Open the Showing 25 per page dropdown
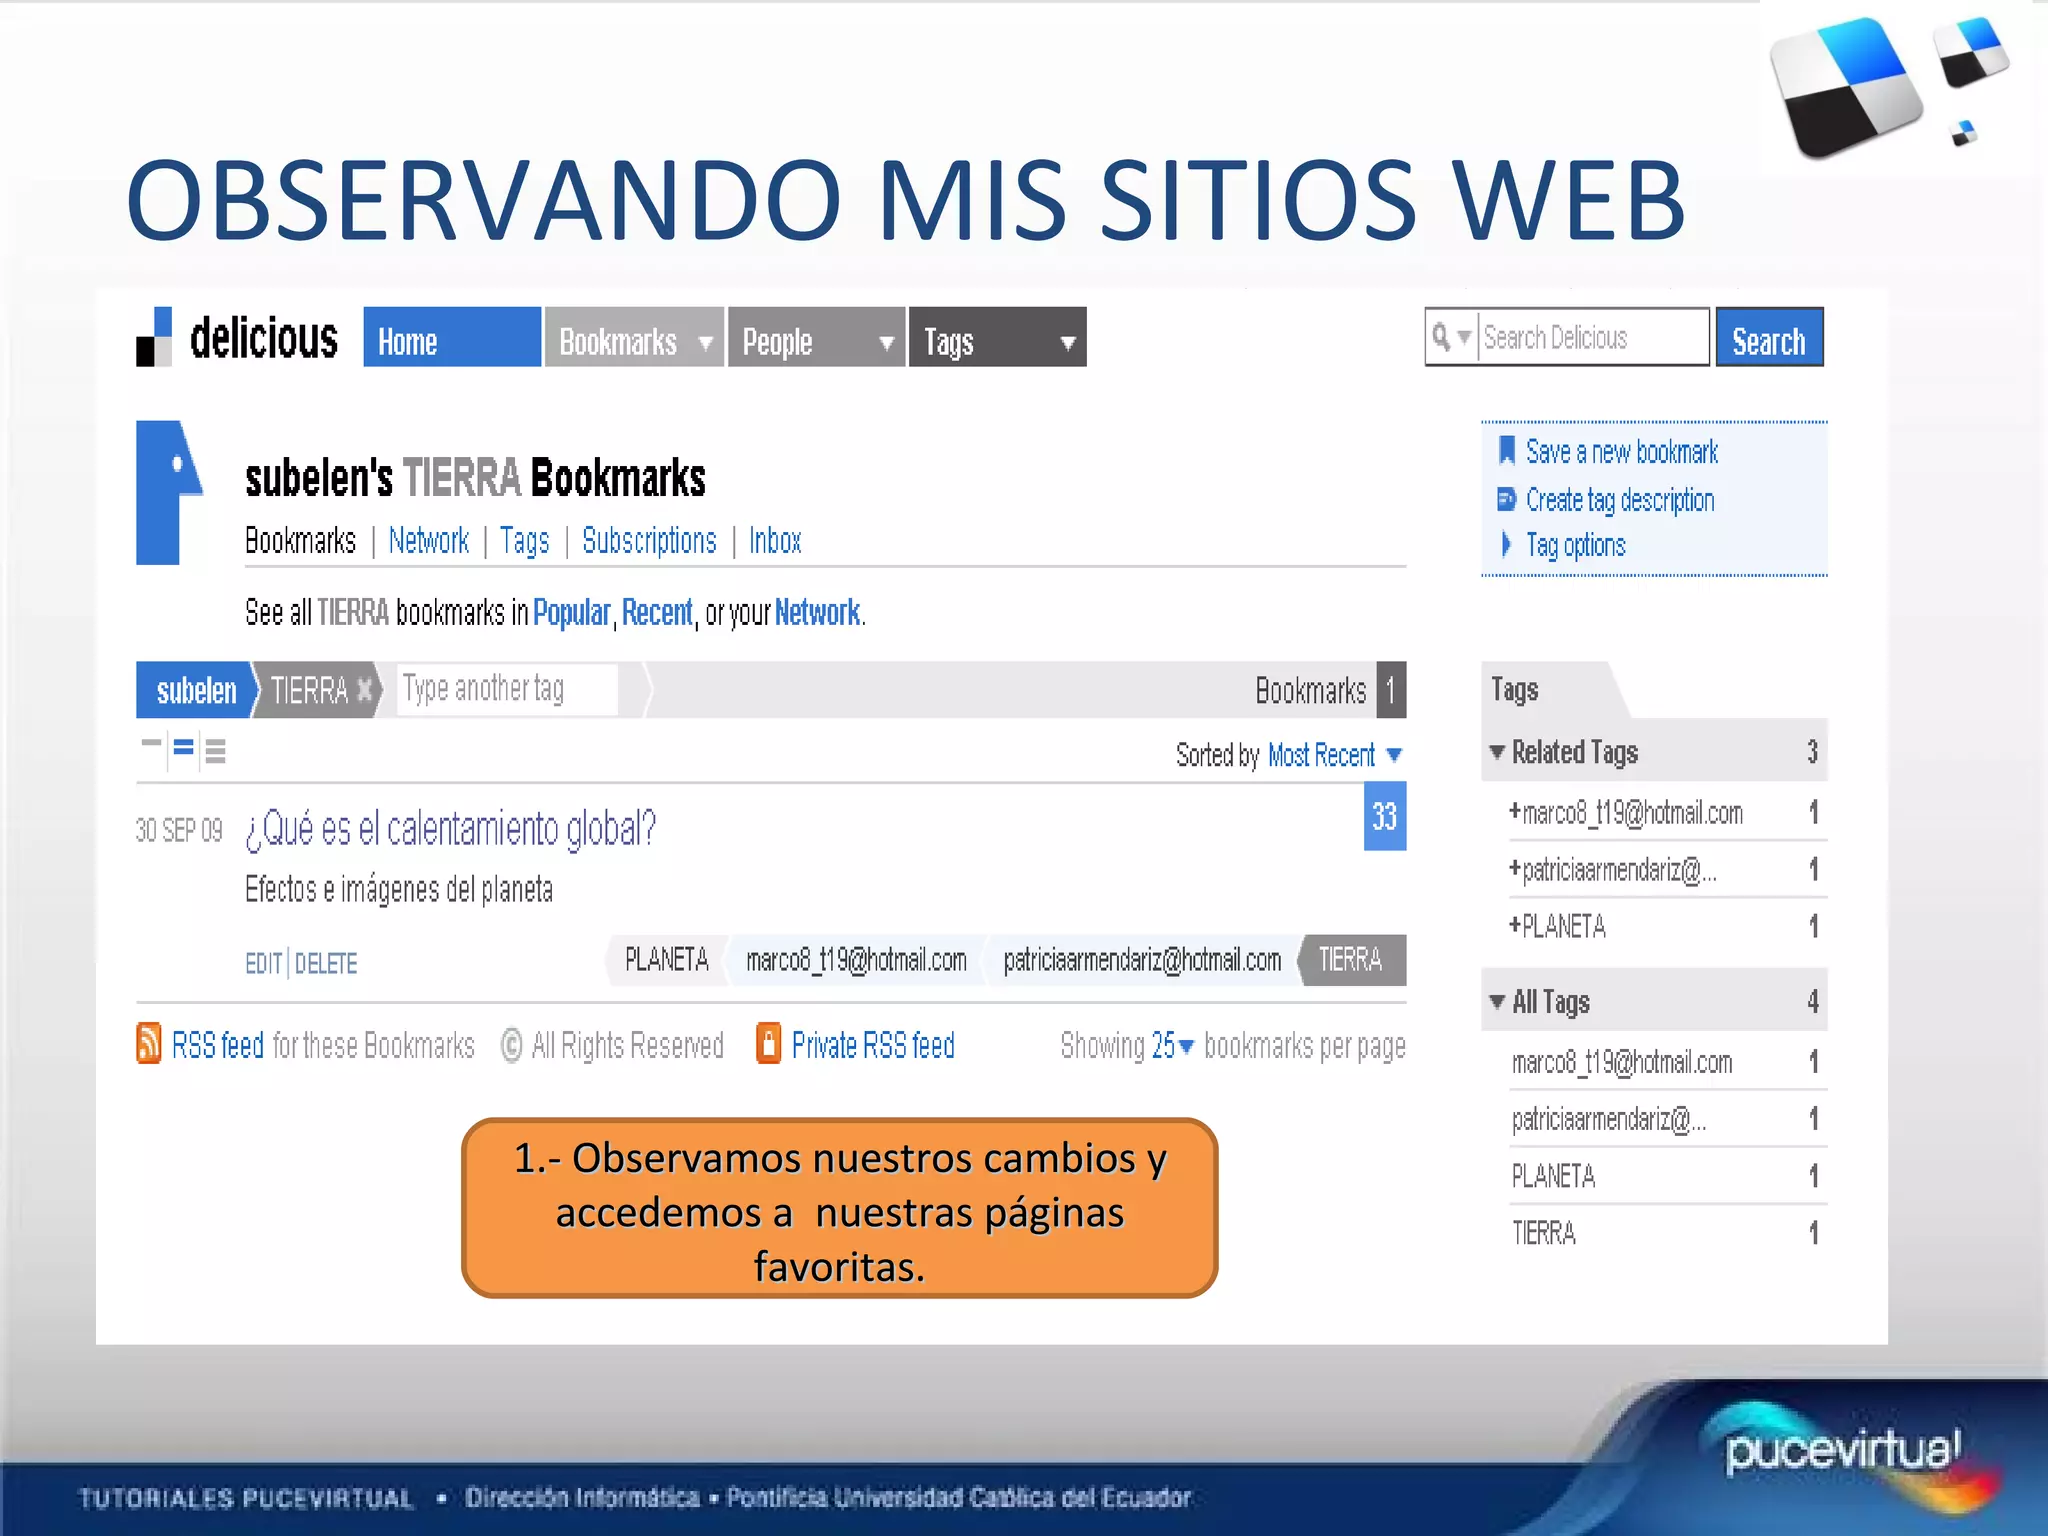 click(x=1173, y=1045)
